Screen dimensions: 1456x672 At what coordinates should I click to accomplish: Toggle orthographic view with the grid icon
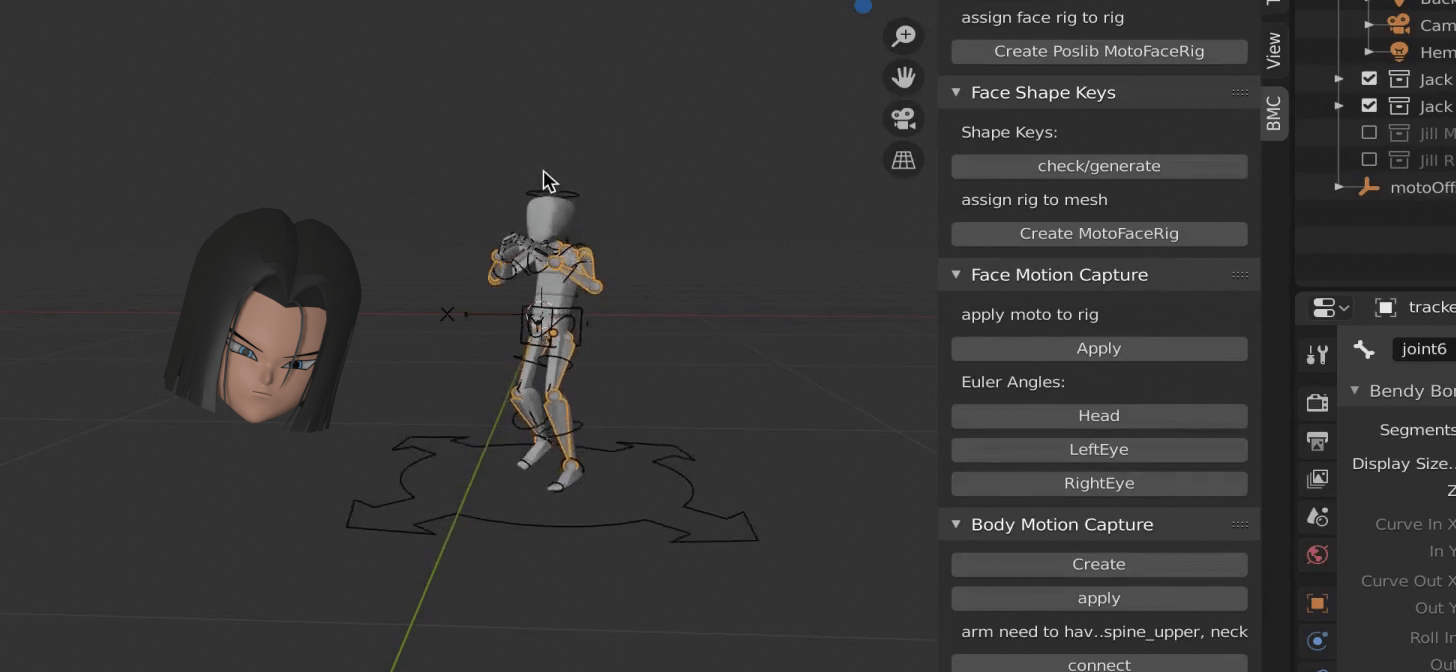(x=903, y=160)
